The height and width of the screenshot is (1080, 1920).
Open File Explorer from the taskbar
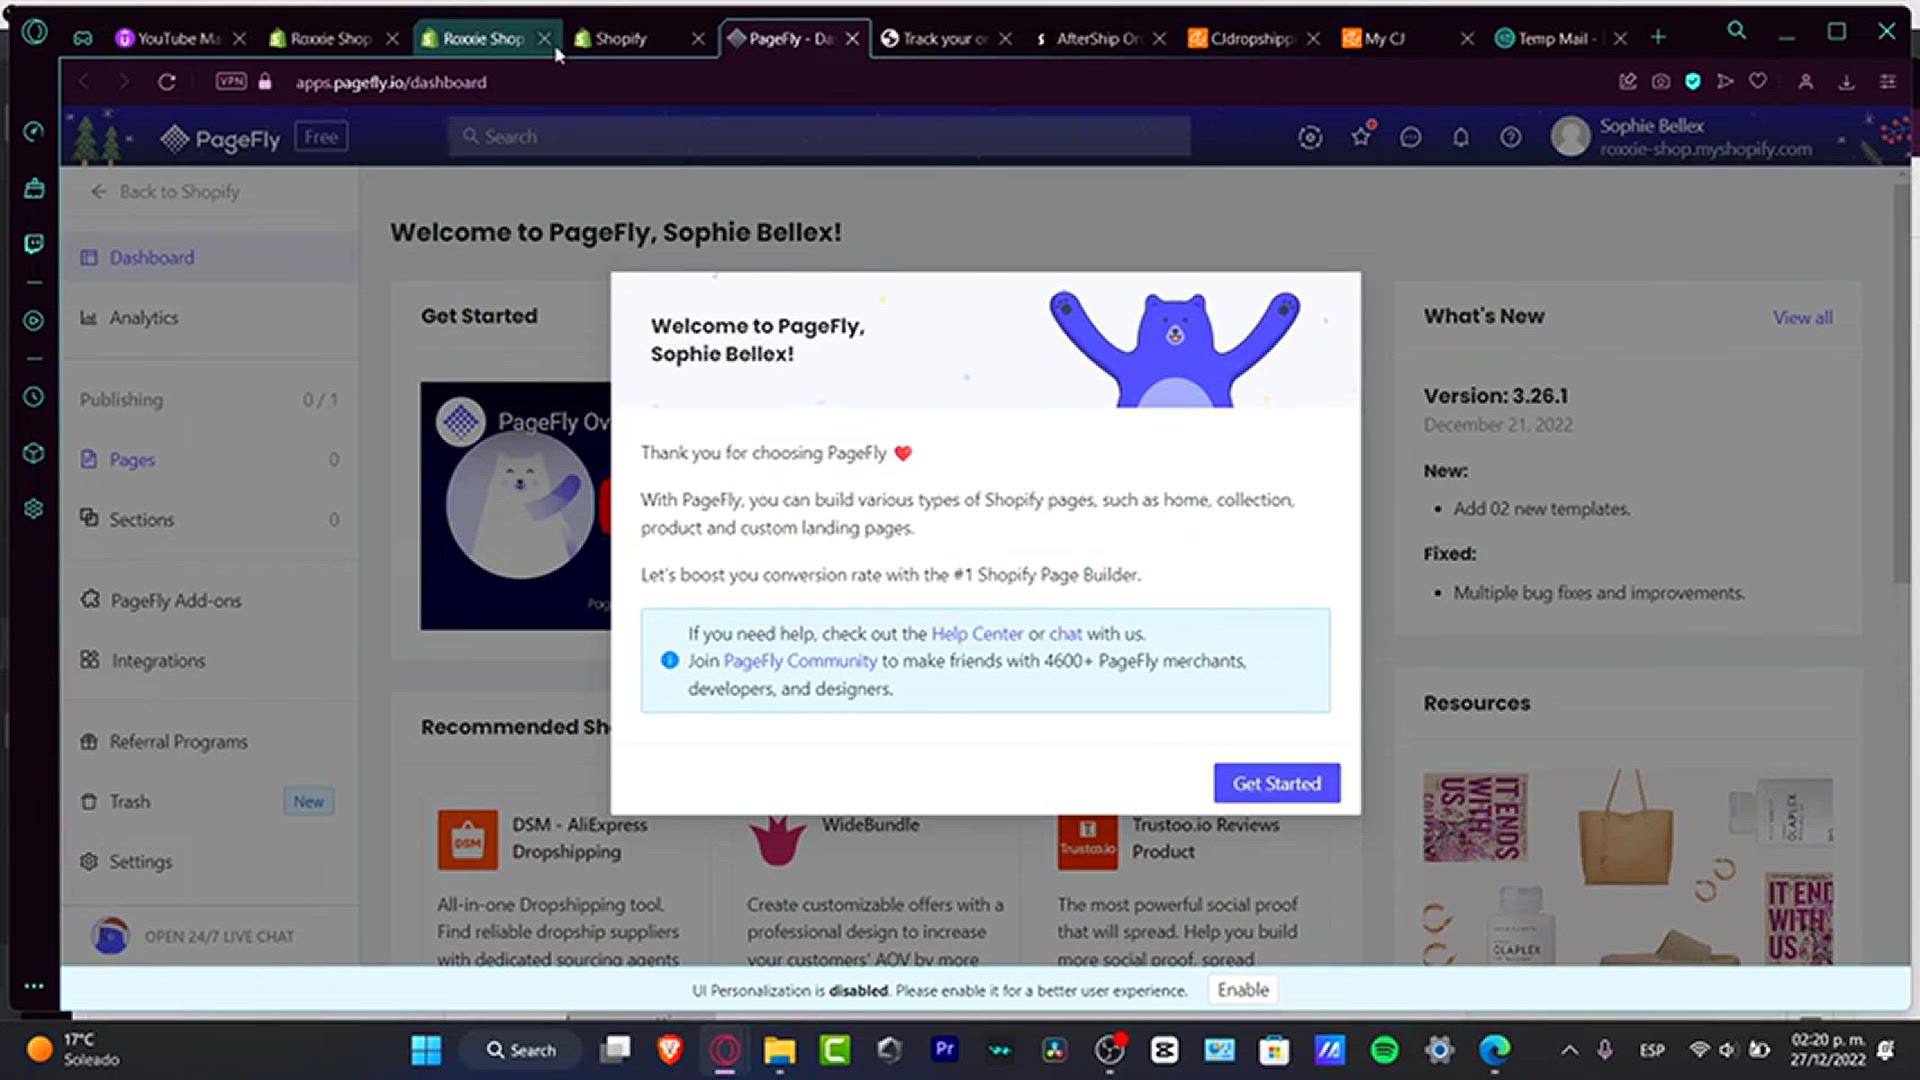780,1050
